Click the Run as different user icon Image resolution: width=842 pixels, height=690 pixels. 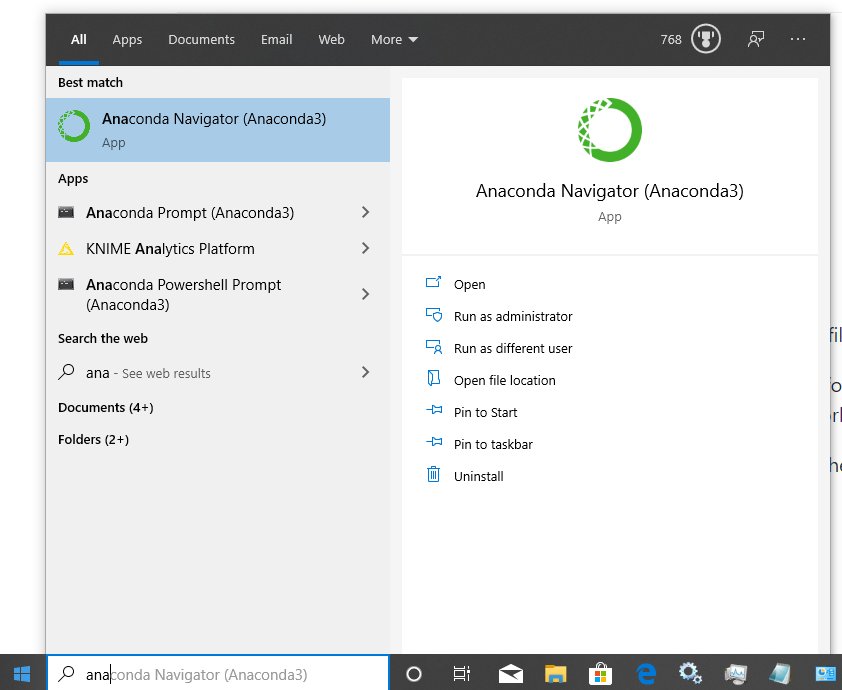point(433,347)
